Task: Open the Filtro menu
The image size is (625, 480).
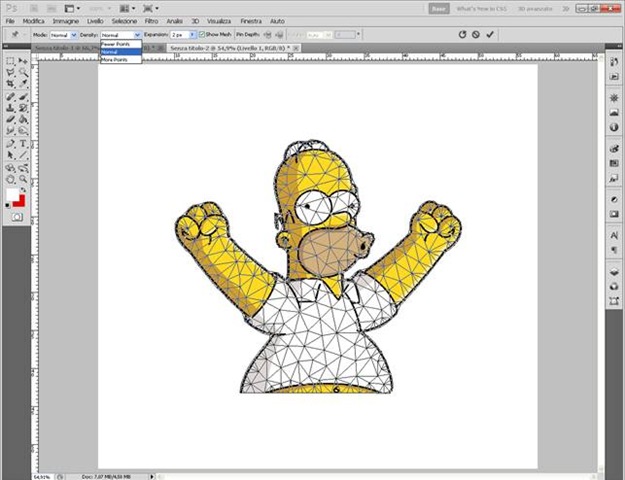Action: [151, 21]
